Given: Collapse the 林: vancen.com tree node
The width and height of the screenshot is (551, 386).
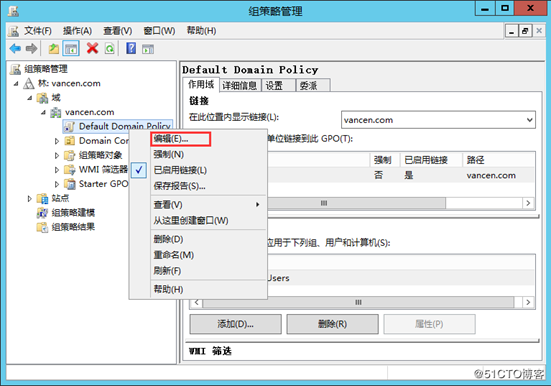Looking at the screenshot, I should (x=16, y=84).
